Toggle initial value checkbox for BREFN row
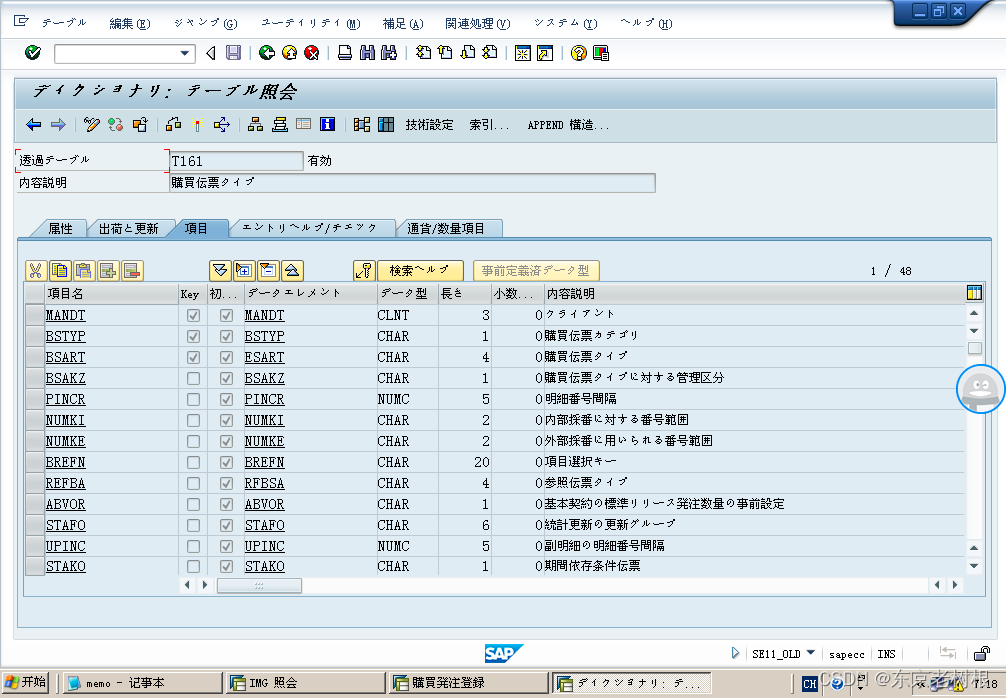 point(226,463)
